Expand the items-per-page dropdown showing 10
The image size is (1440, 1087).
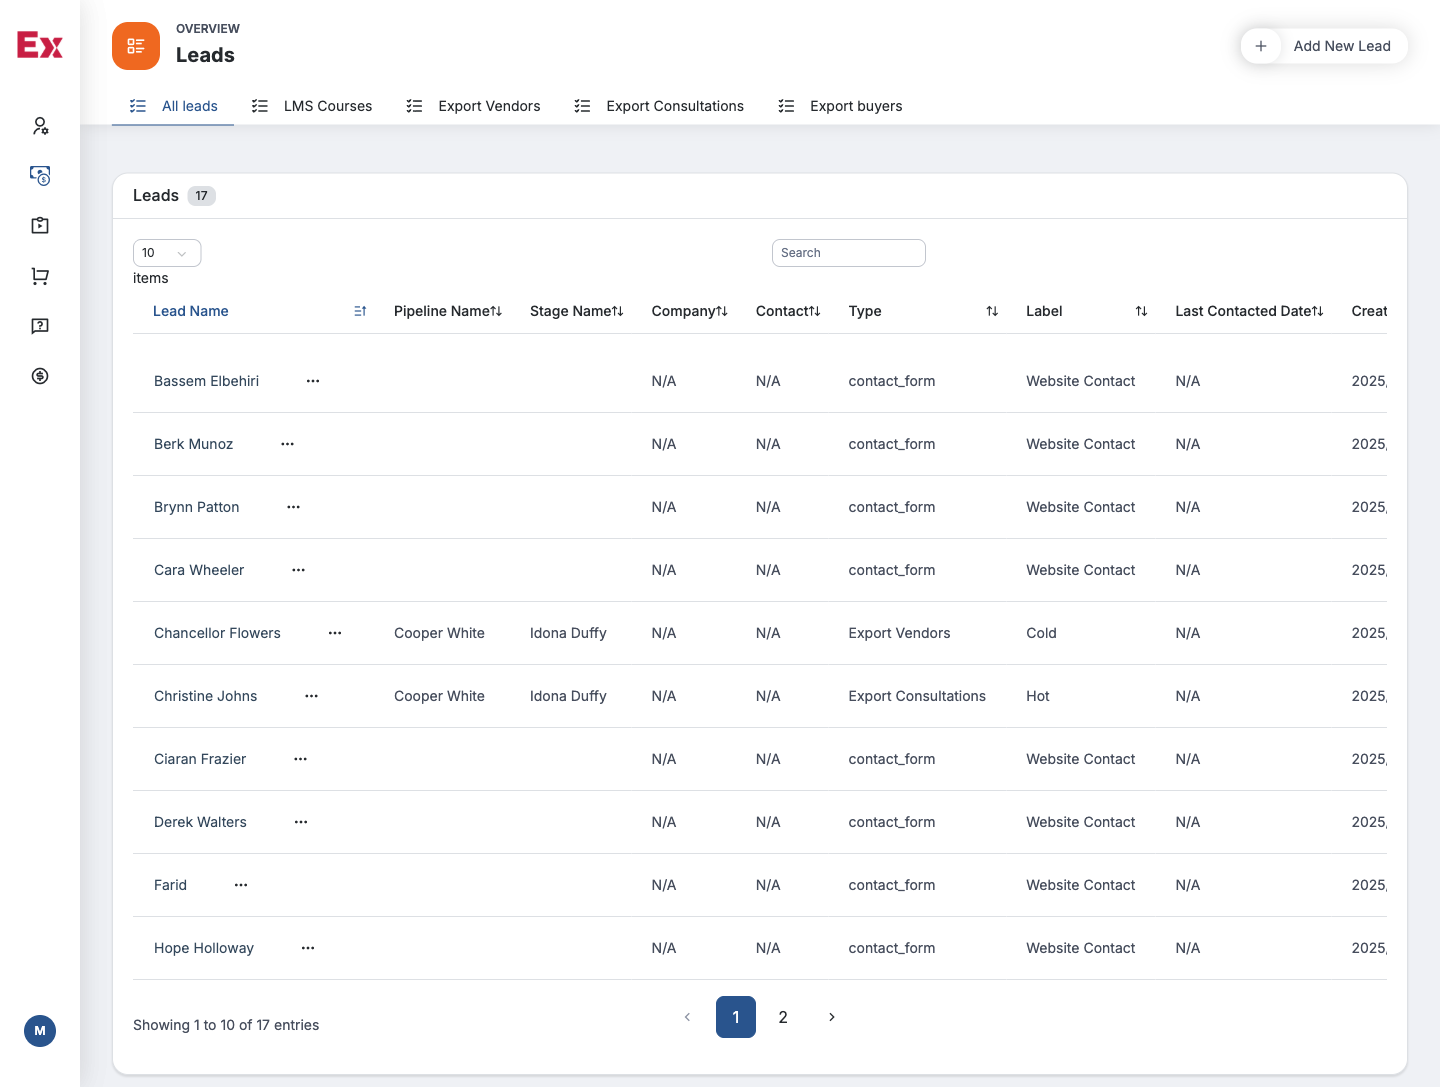coord(167,253)
